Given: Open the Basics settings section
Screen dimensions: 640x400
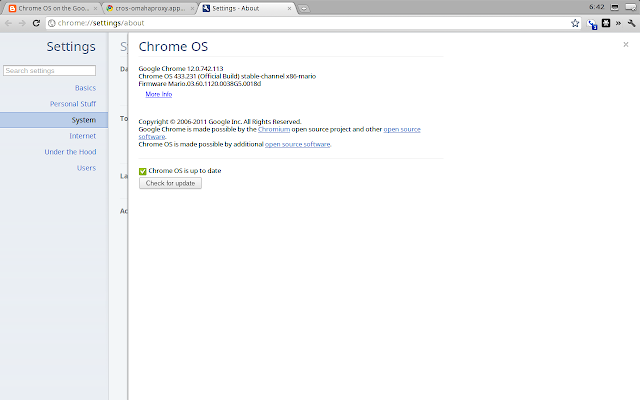Looking at the screenshot, I should [x=85, y=88].
